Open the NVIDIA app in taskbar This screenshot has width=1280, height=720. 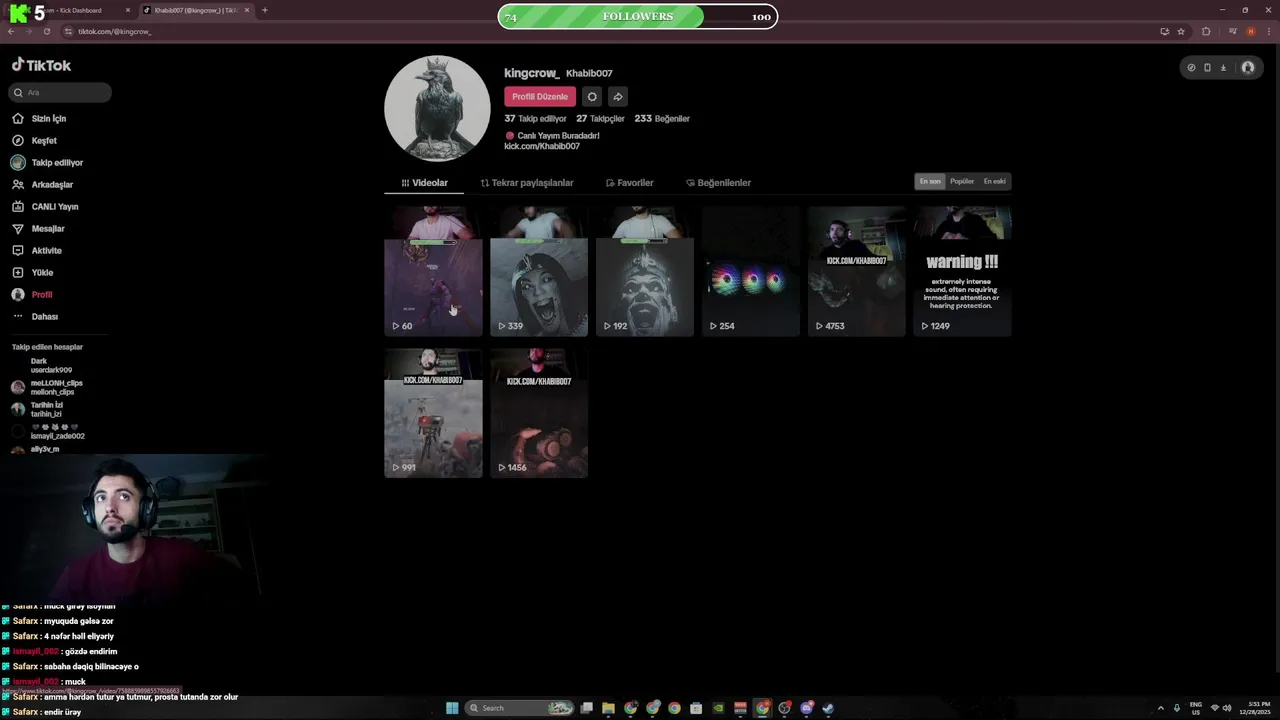pyautogui.click(x=718, y=708)
